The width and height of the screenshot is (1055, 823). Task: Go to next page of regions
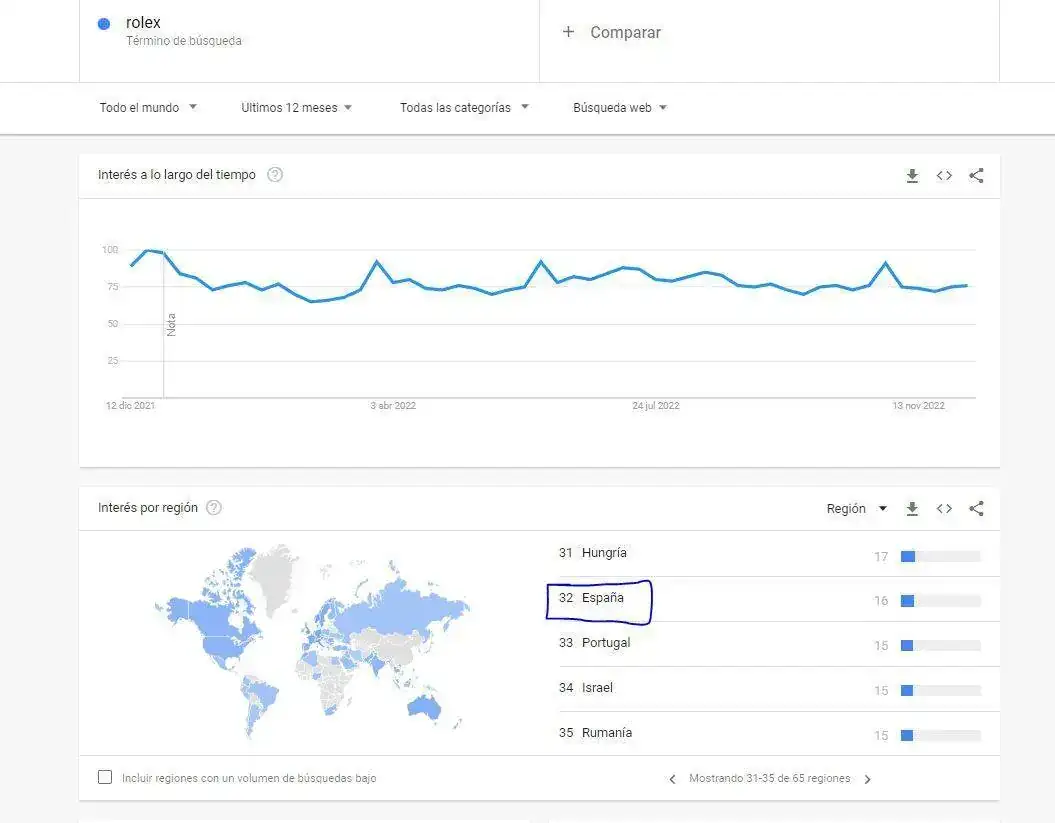tap(867, 779)
